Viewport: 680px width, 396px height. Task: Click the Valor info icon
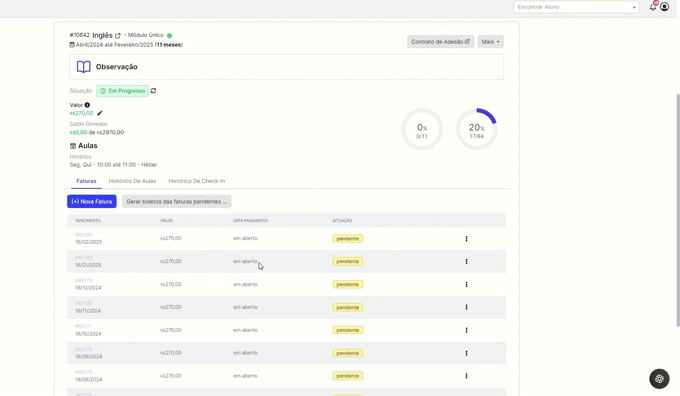[87, 105]
